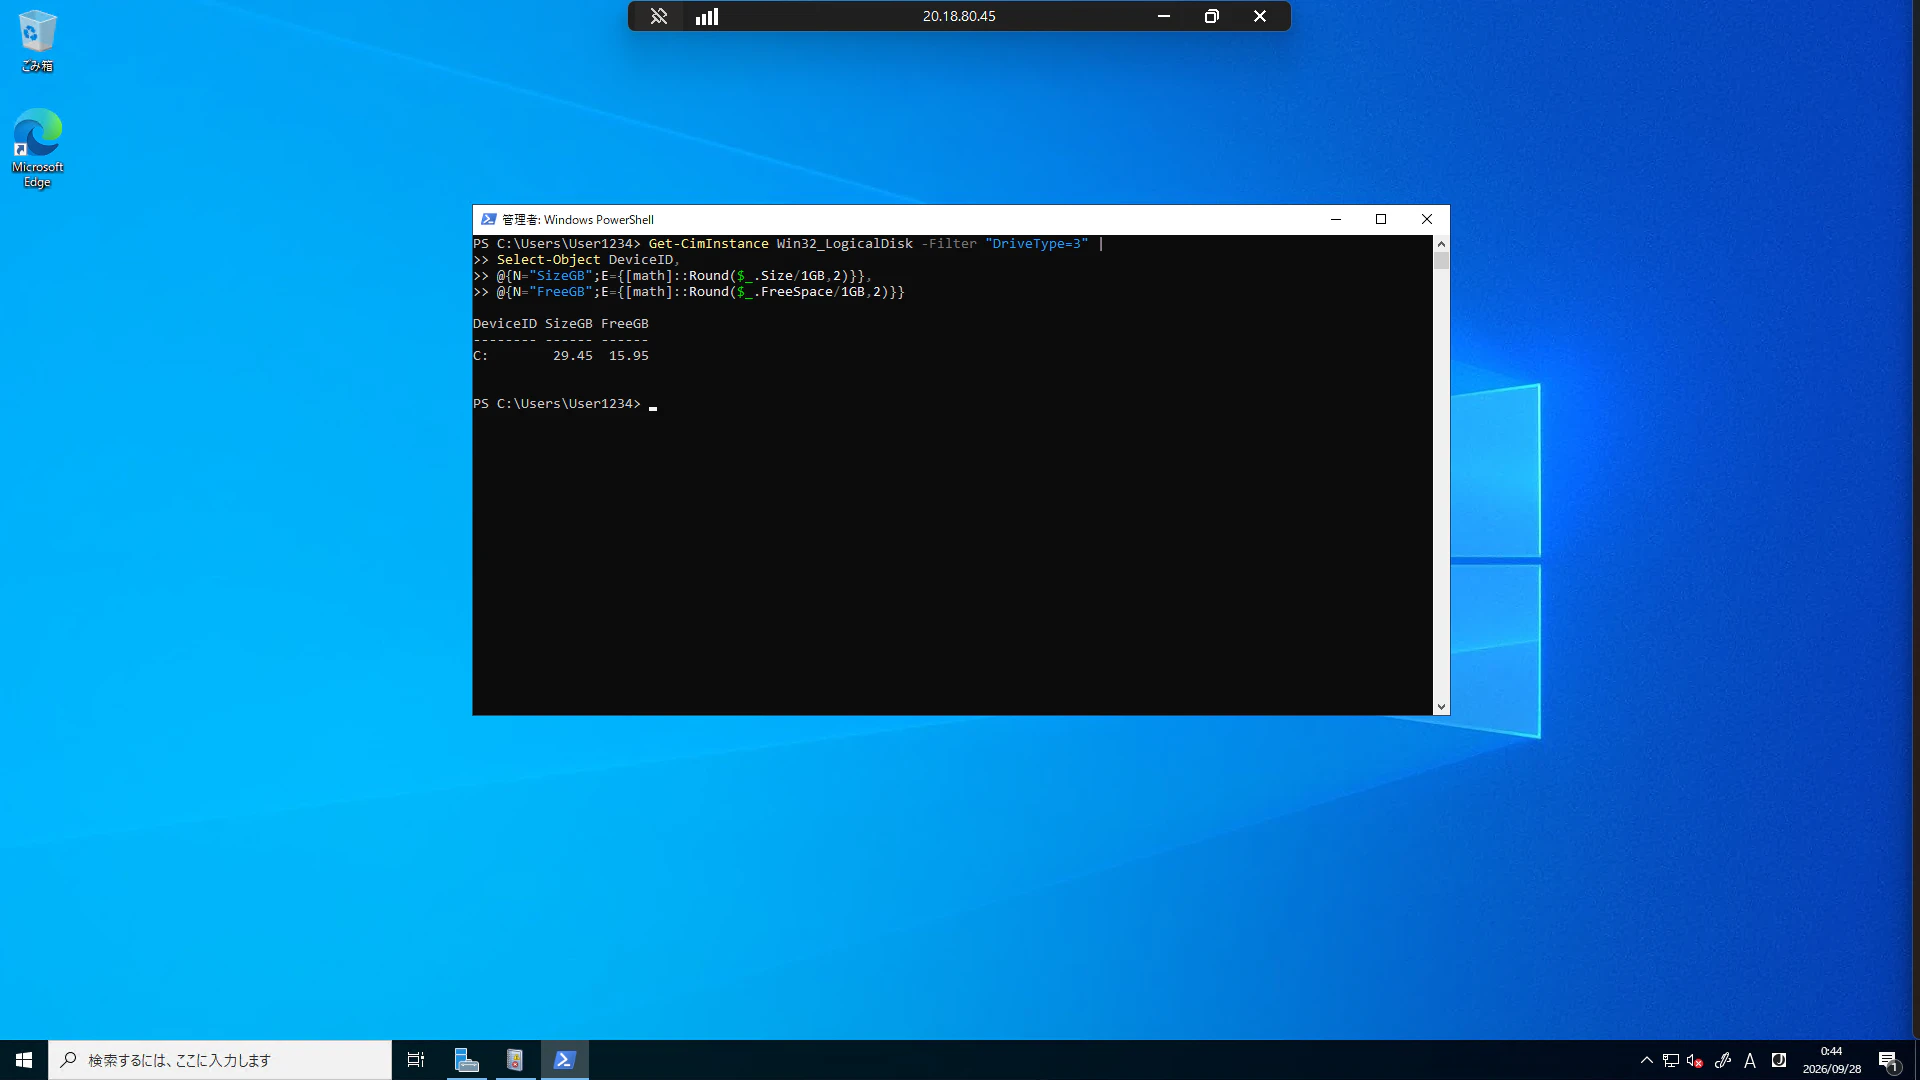Click scroll-up arrow in PowerShell scrollbar
The width and height of the screenshot is (1920, 1080).
pos(1441,244)
